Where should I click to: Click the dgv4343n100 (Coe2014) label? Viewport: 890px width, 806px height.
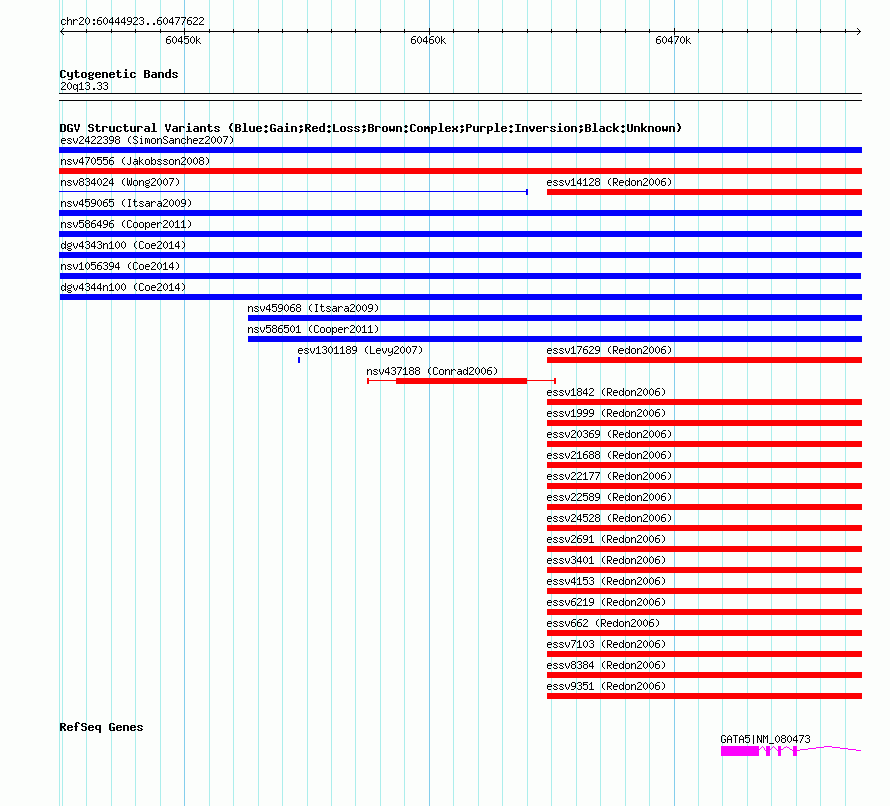pos(123,245)
